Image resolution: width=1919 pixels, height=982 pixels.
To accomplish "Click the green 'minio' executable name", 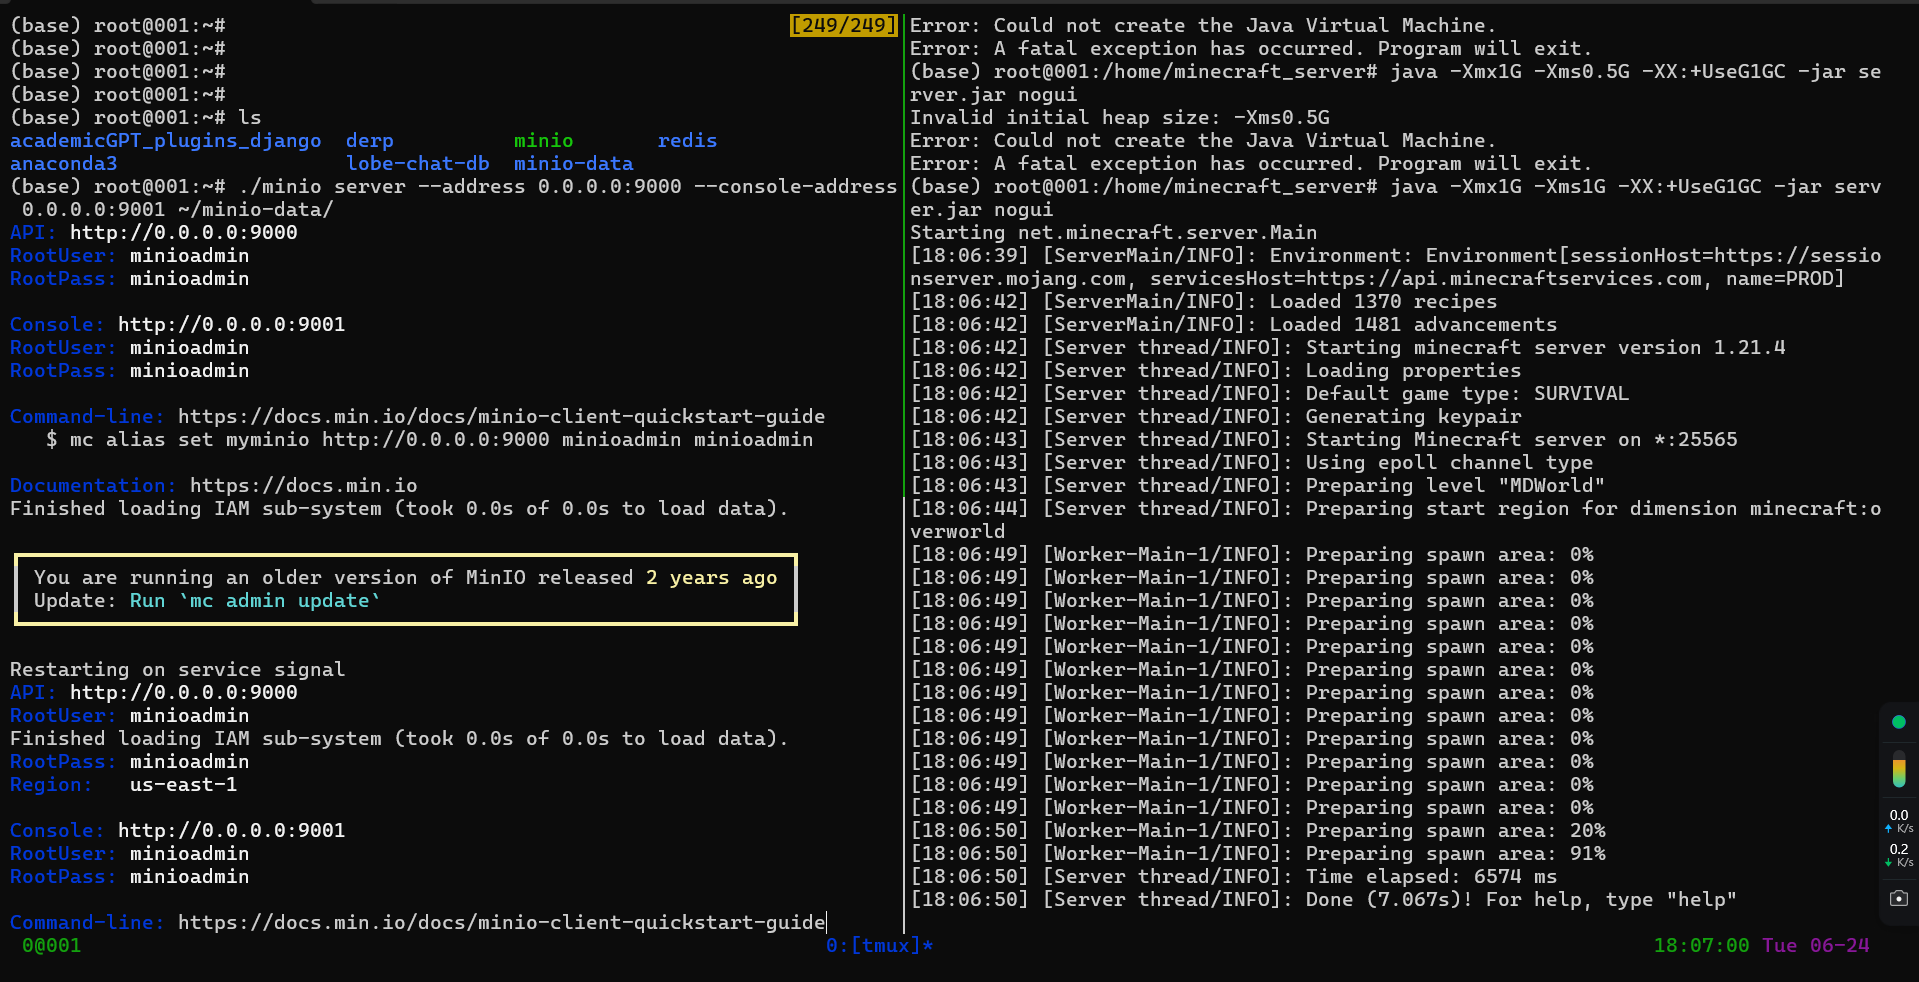I will click(x=544, y=140).
